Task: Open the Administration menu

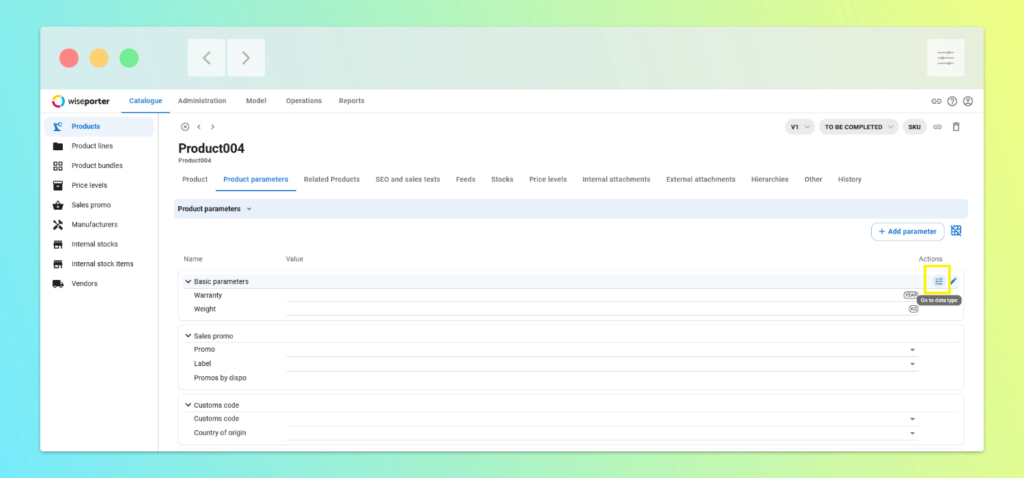Action: tap(202, 101)
